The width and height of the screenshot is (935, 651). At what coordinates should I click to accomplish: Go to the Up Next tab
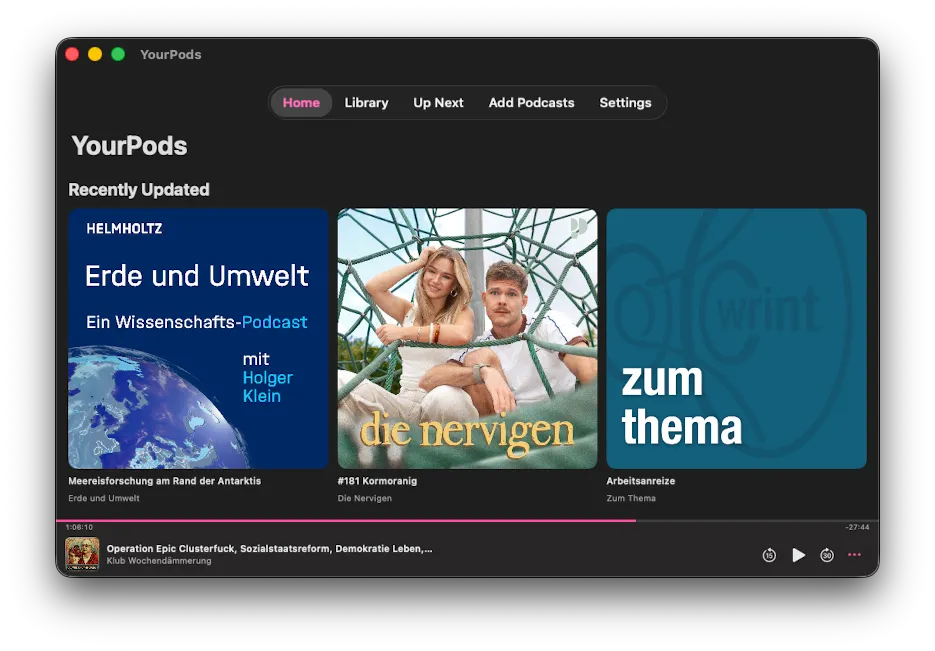[438, 103]
